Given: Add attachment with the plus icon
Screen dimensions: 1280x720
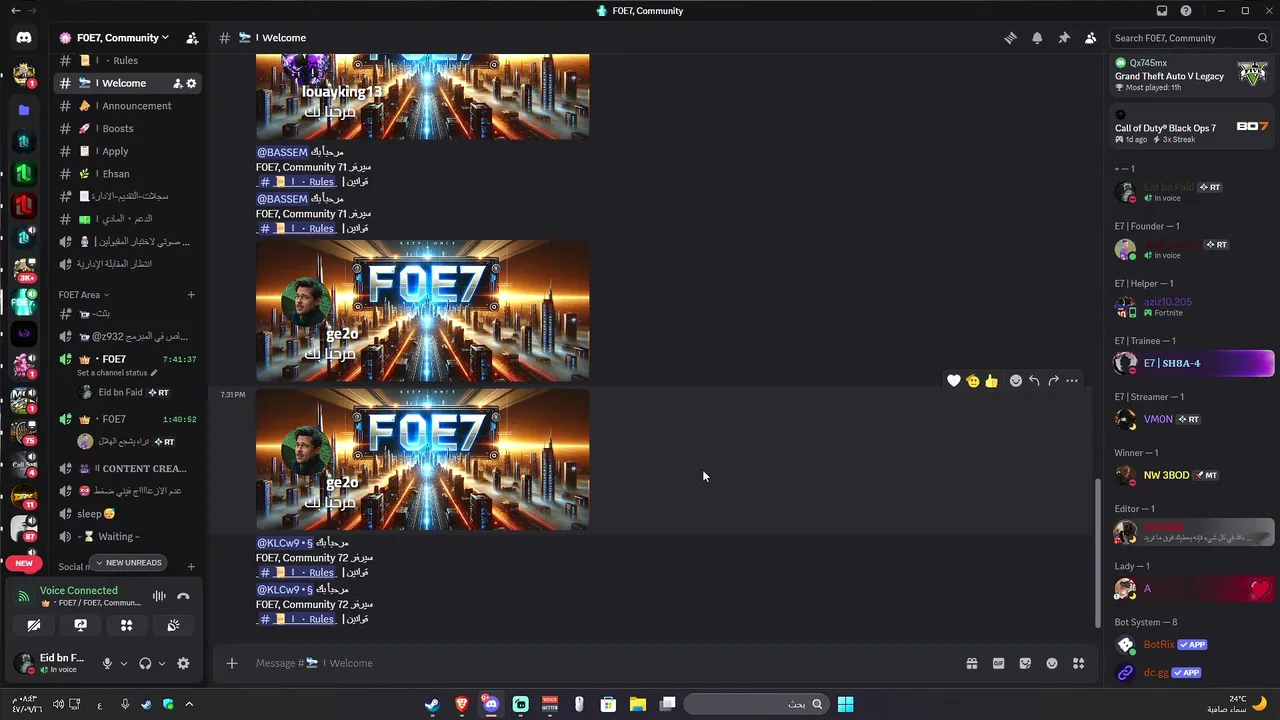Looking at the screenshot, I should coord(232,663).
